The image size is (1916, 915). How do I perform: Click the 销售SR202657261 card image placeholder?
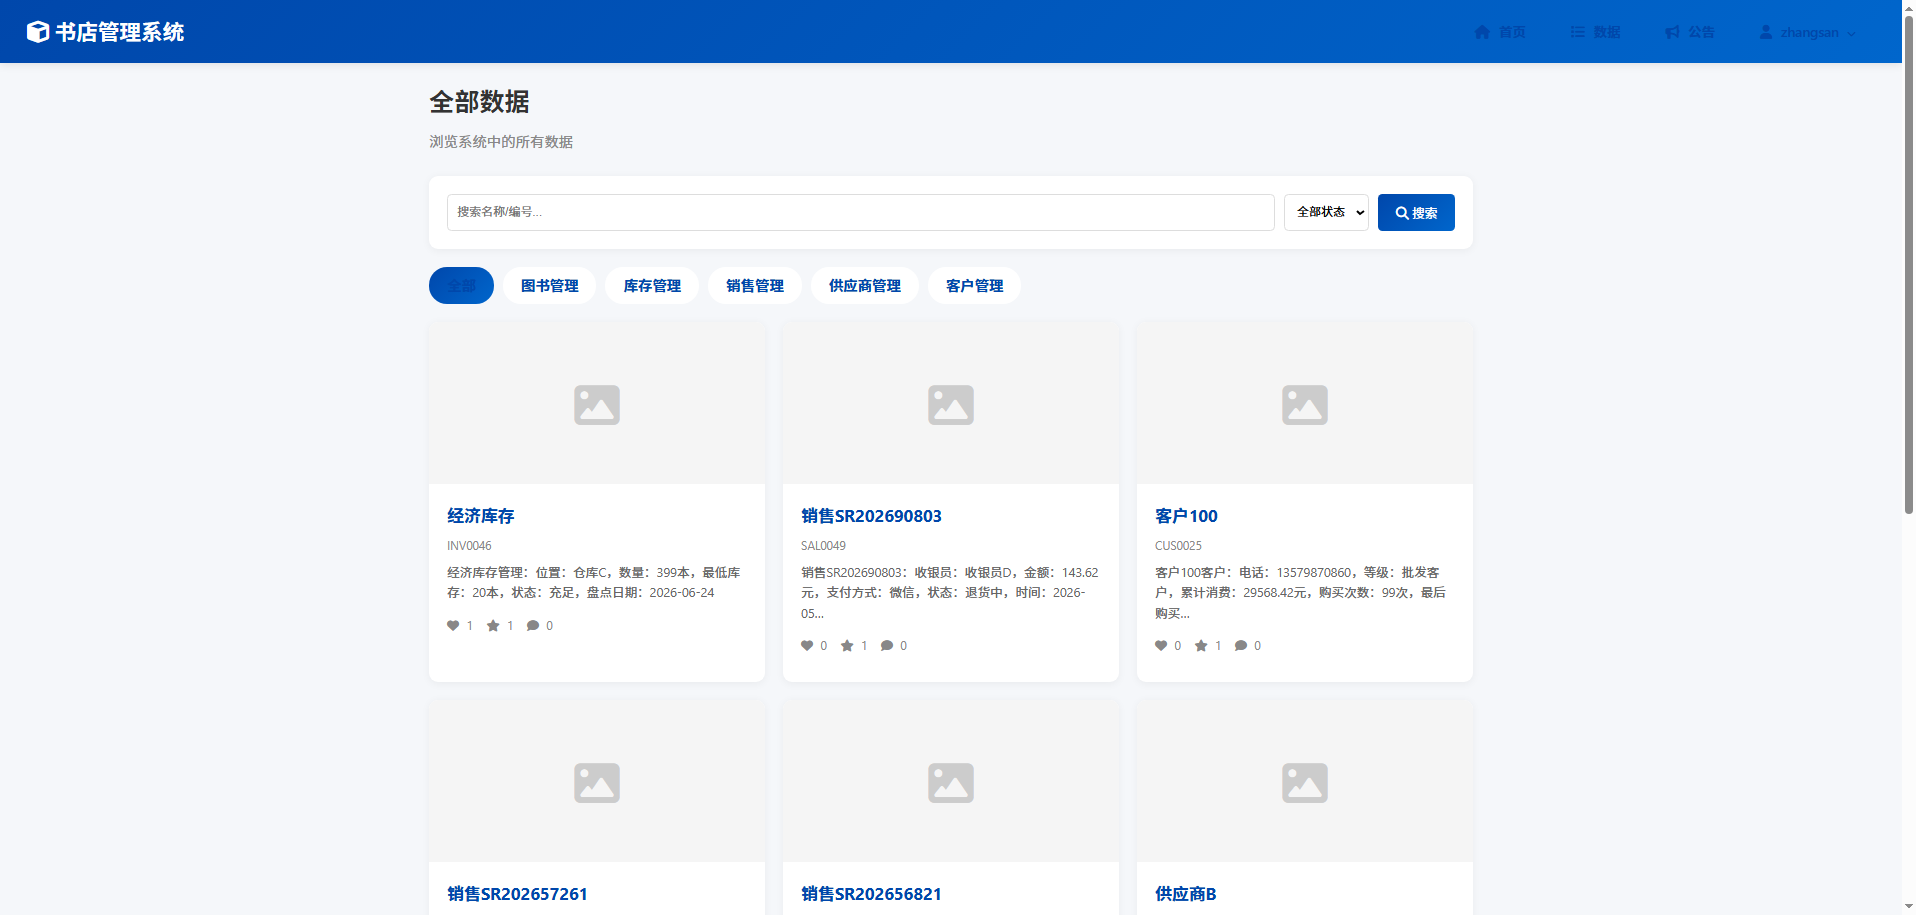(597, 782)
